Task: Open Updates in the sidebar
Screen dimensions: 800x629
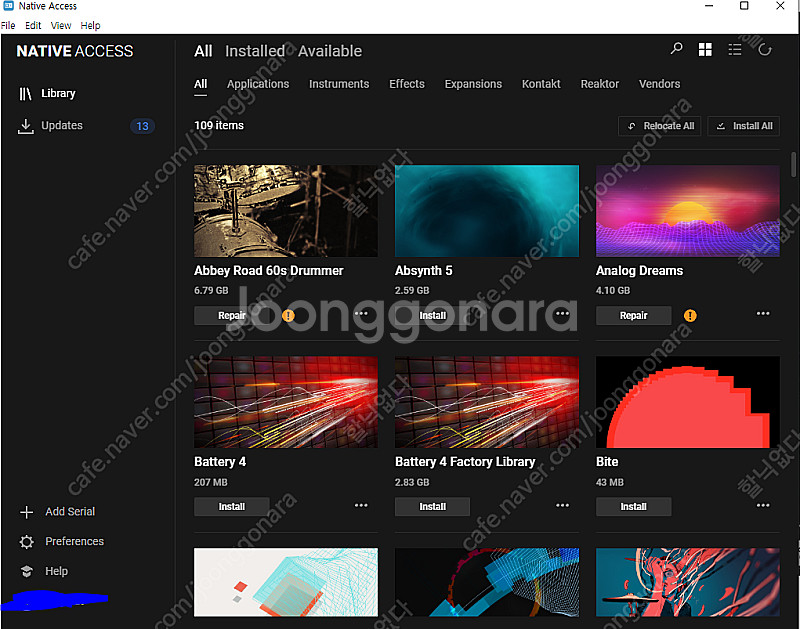Action: [x=62, y=126]
